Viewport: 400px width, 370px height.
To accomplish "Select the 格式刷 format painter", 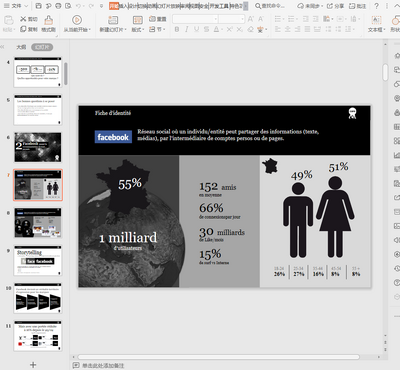I will click(48, 23).
